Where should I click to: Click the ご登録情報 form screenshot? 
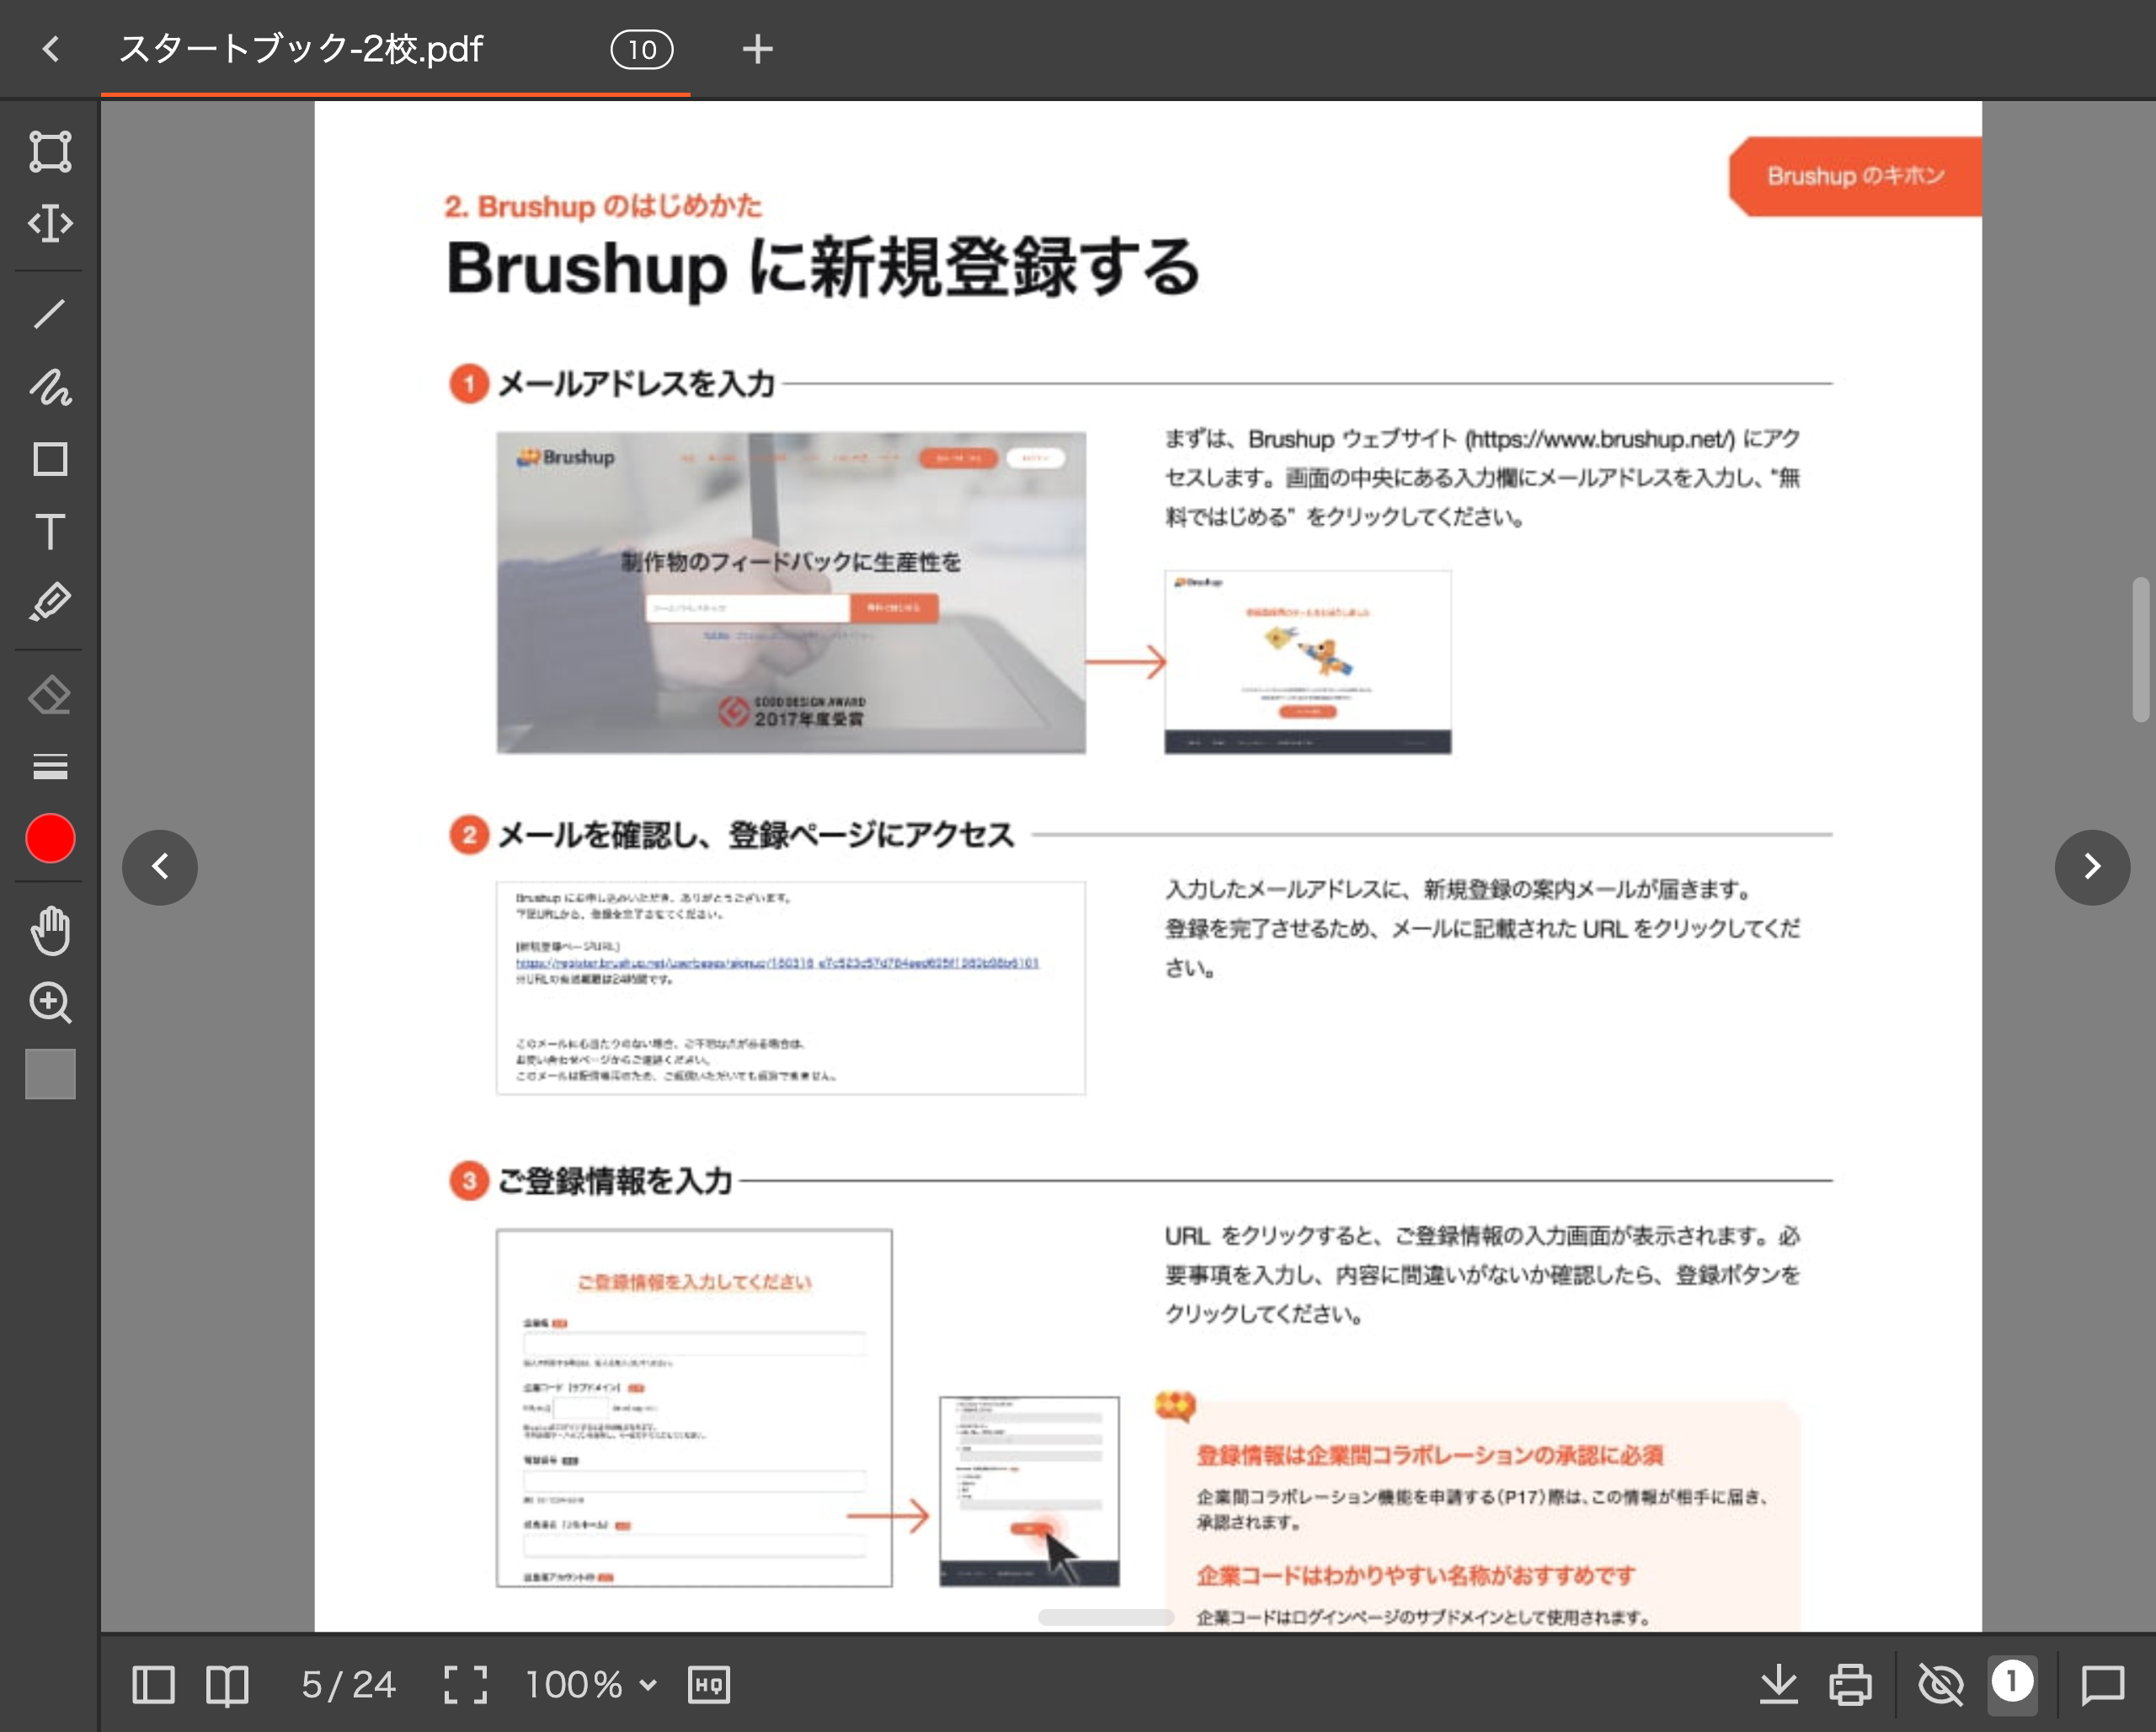tap(694, 1408)
